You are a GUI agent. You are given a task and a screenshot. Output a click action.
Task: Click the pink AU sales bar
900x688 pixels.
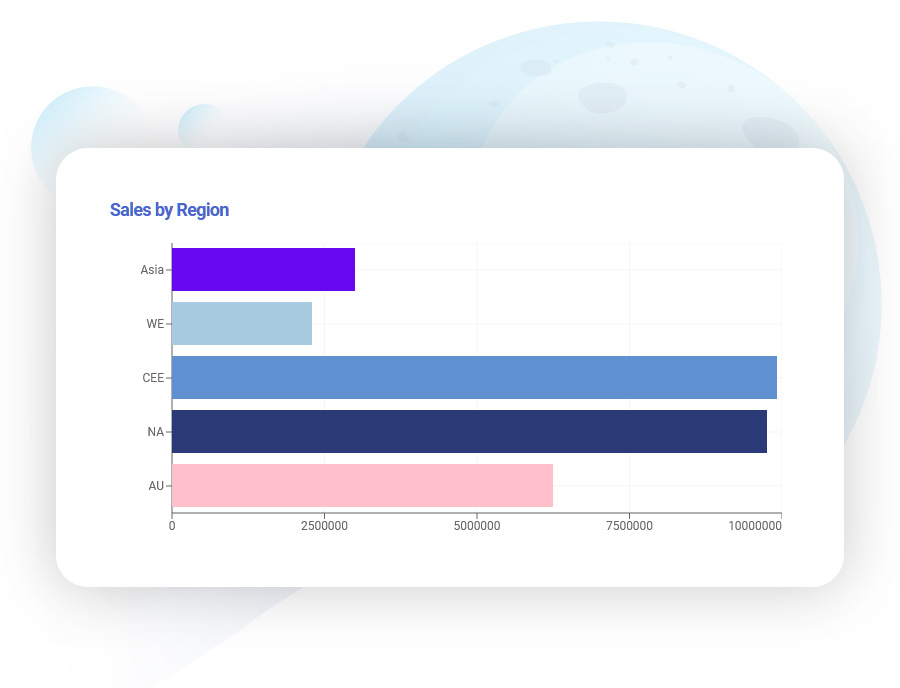363,485
